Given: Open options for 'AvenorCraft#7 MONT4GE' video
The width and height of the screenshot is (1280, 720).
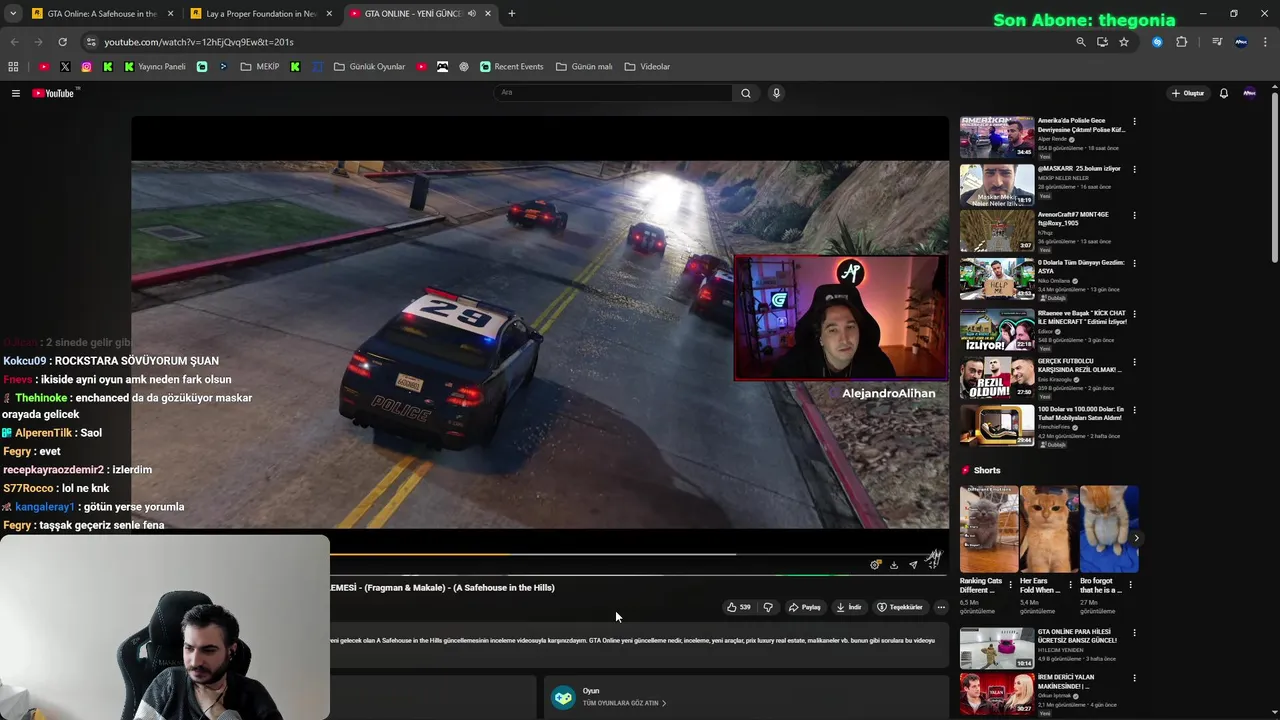Looking at the screenshot, I should pos(1134,216).
